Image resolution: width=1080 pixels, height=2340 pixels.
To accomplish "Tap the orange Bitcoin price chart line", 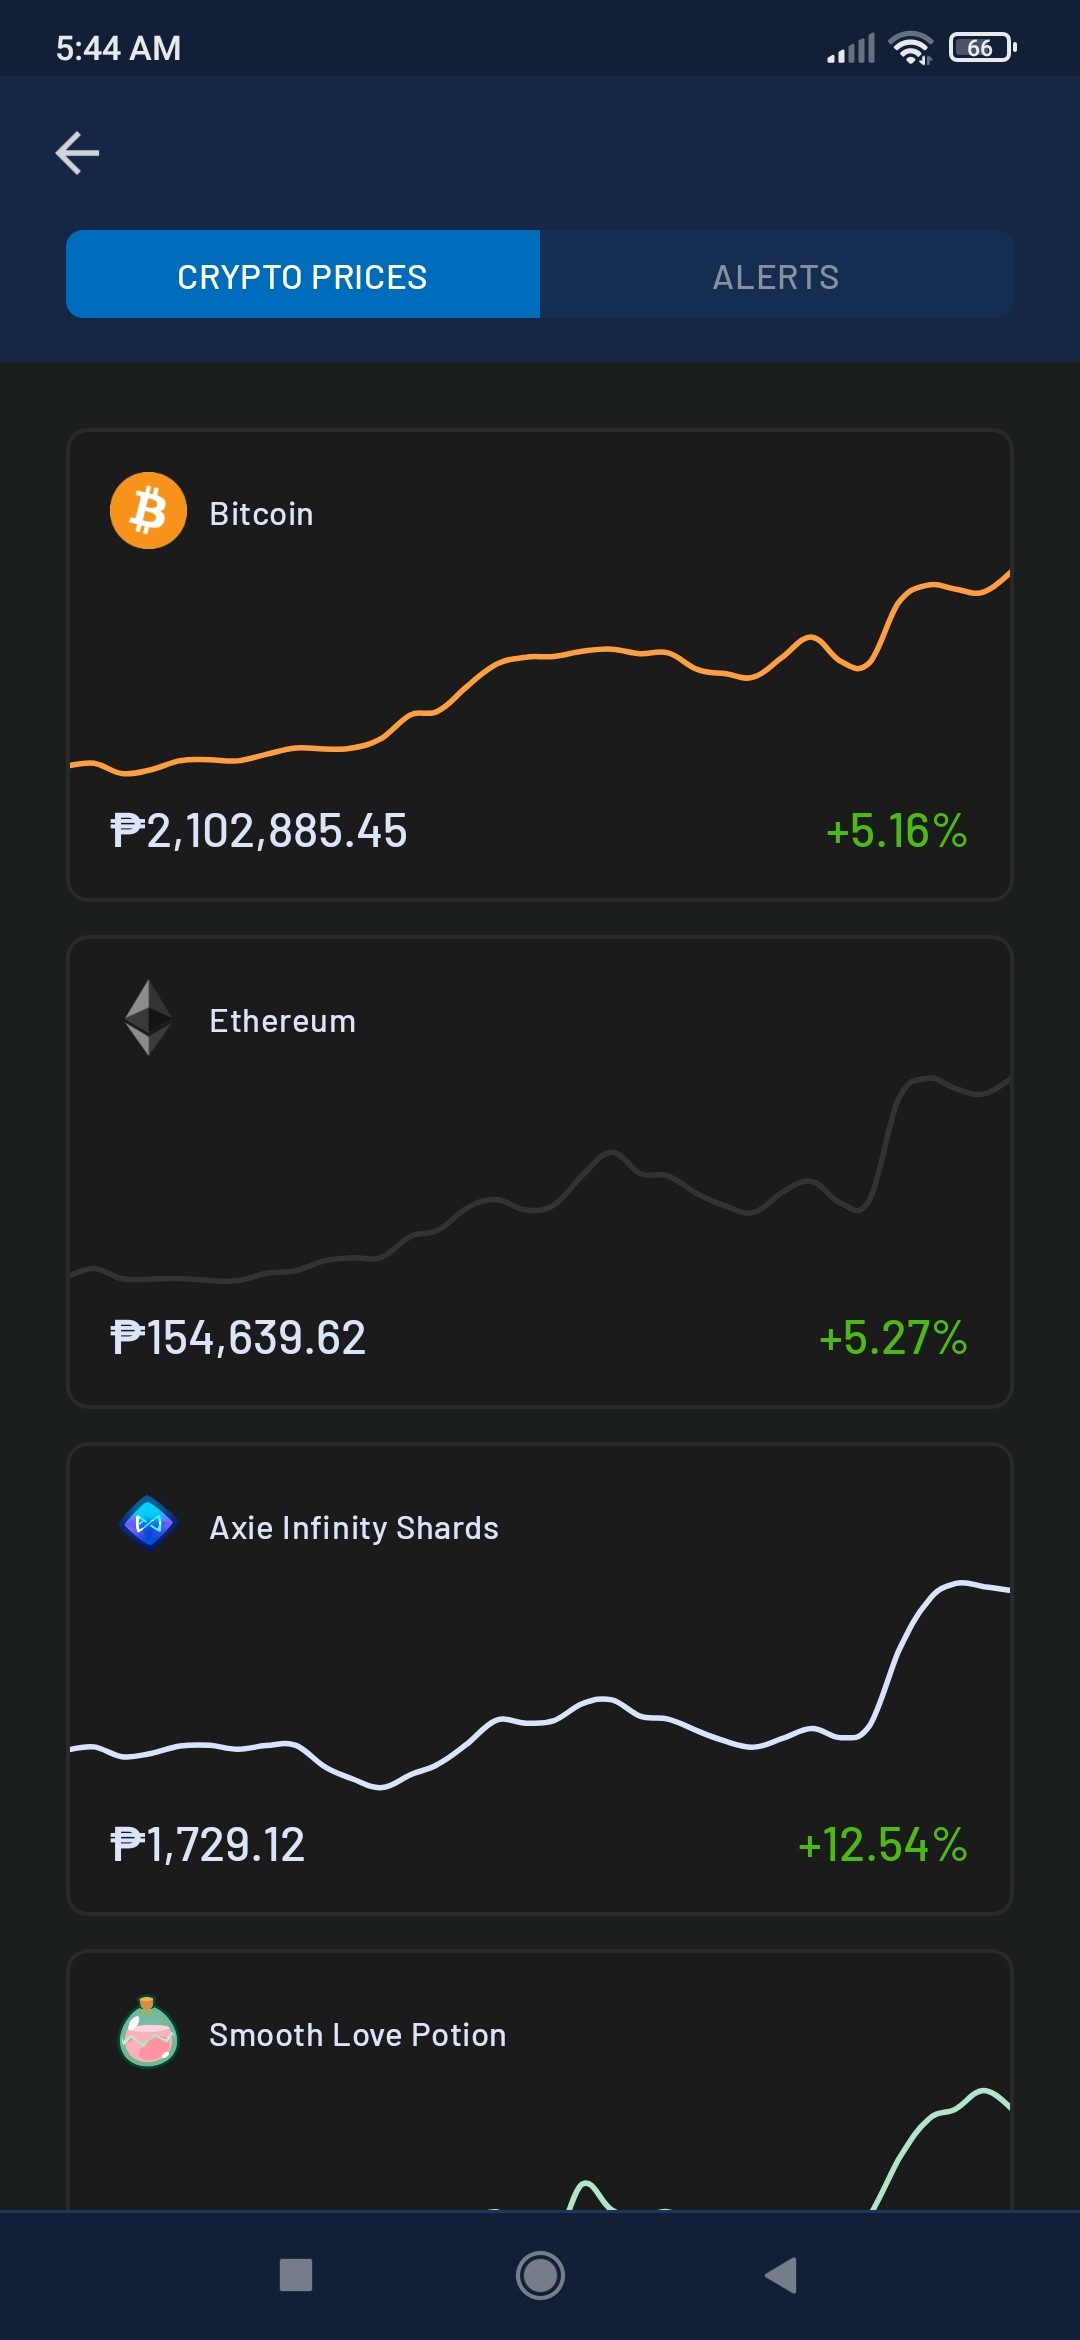I will pyautogui.click(x=540, y=672).
